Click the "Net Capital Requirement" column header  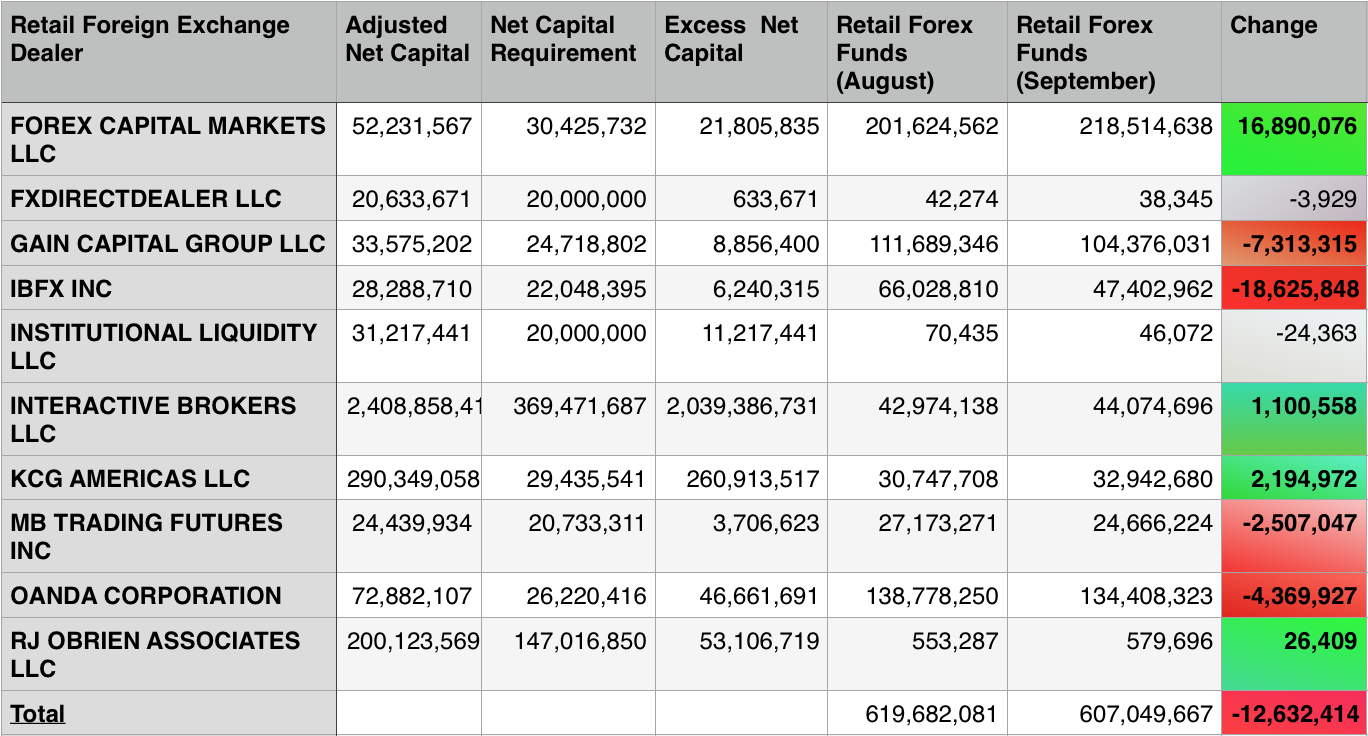click(563, 39)
